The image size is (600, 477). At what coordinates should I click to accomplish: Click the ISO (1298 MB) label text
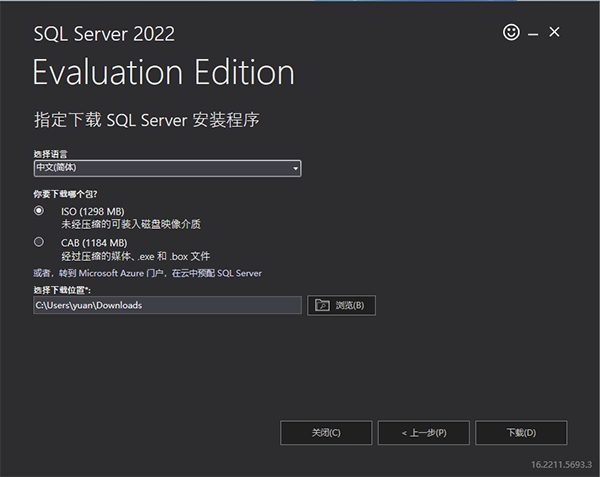(93, 212)
